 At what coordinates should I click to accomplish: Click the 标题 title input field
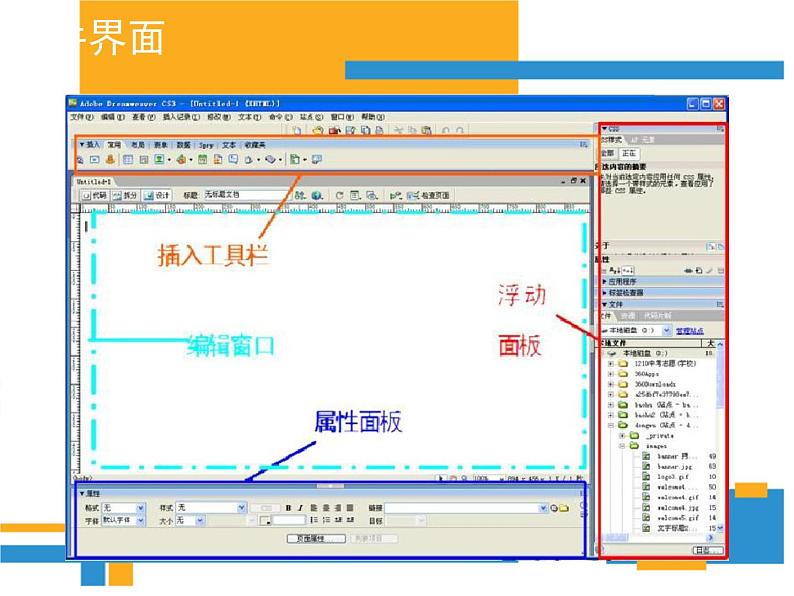pyautogui.click(x=246, y=195)
